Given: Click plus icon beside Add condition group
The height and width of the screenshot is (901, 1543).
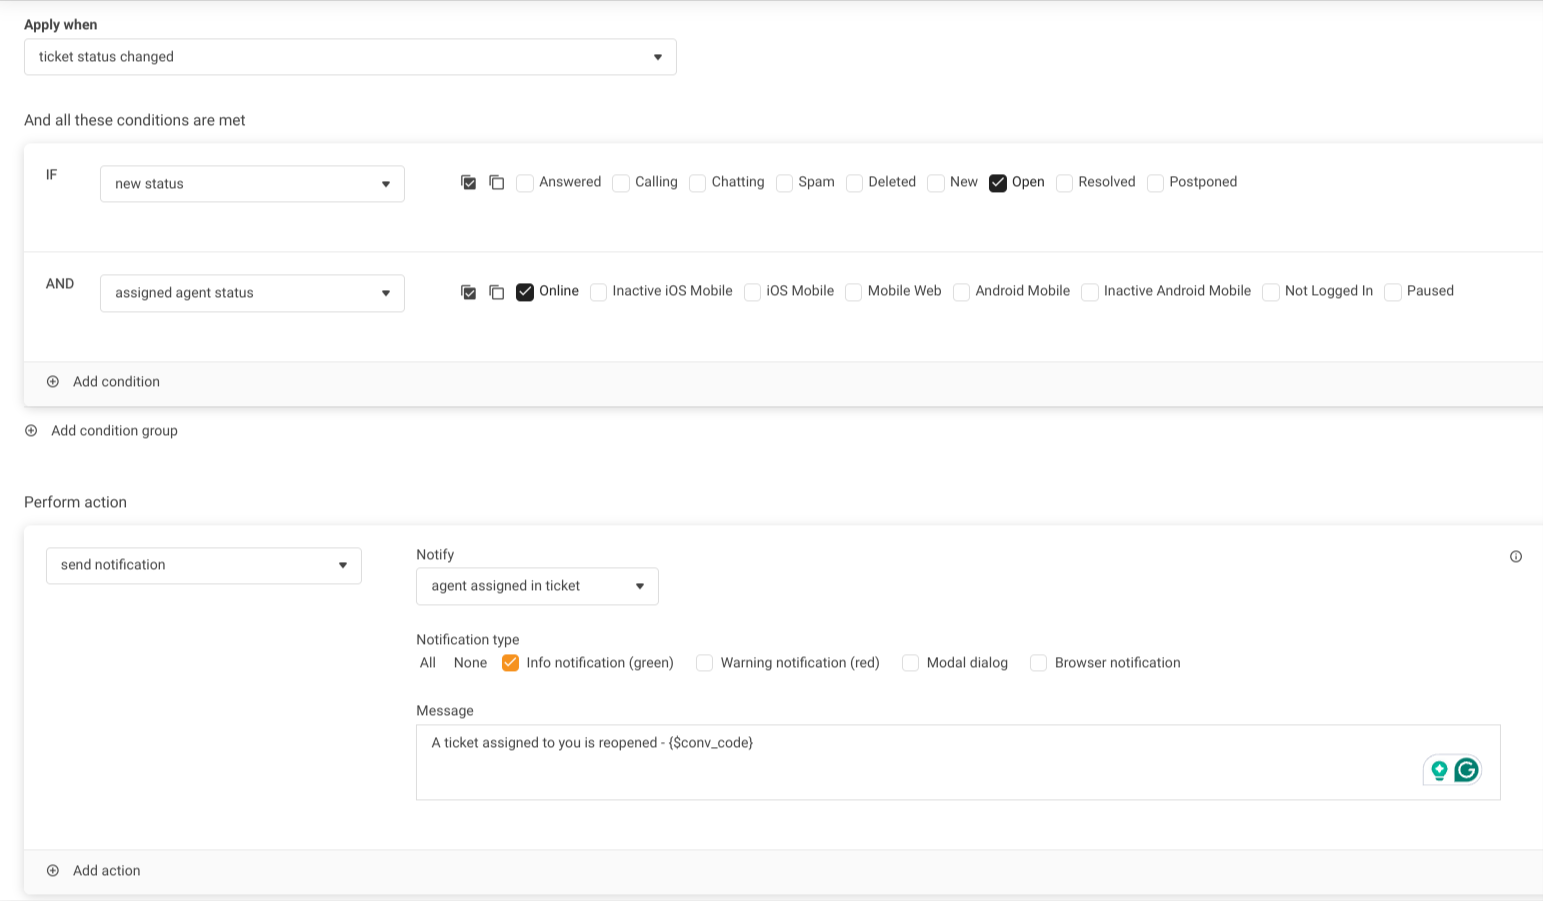Looking at the screenshot, I should coord(31,431).
